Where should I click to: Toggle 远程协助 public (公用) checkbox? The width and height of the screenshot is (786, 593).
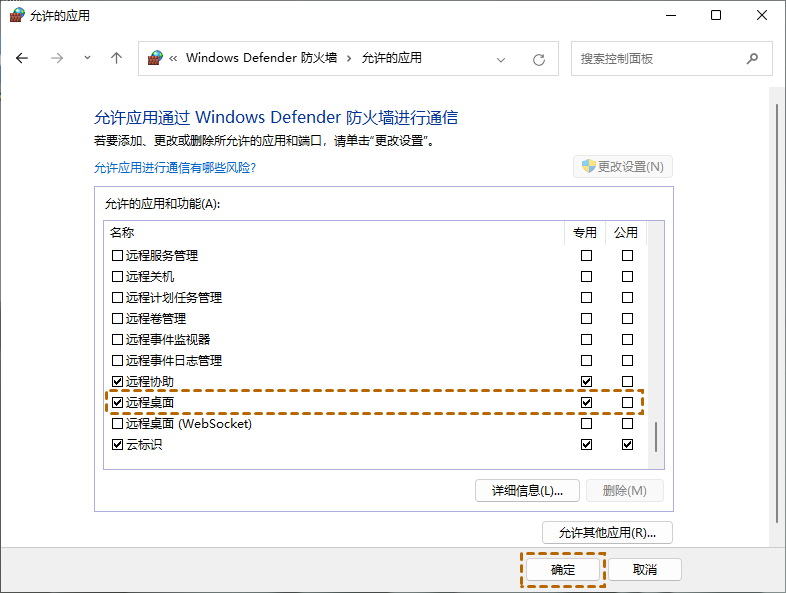point(627,382)
